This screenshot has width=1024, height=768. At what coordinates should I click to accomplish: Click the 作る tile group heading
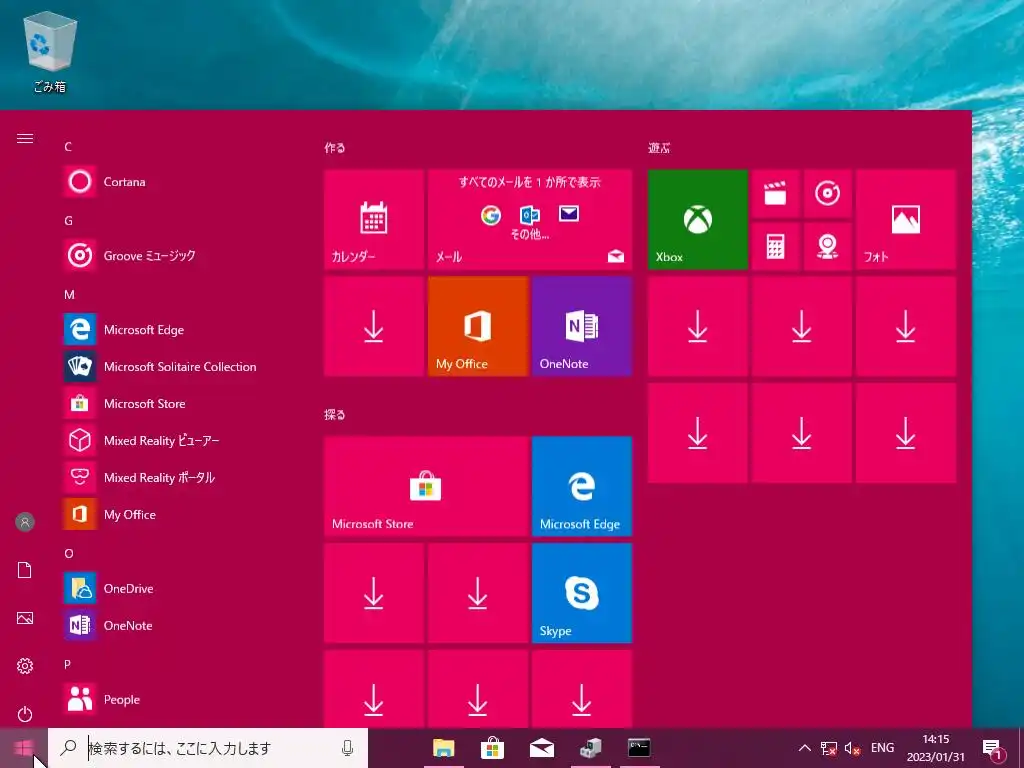tap(334, 148)
